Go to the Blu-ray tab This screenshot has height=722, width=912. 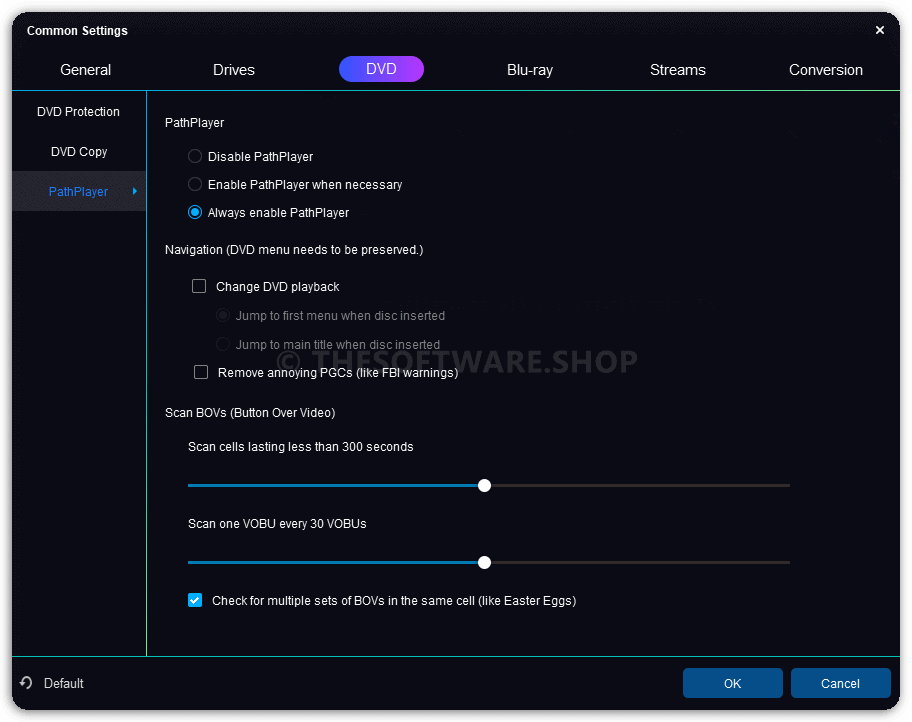(530, 70)
